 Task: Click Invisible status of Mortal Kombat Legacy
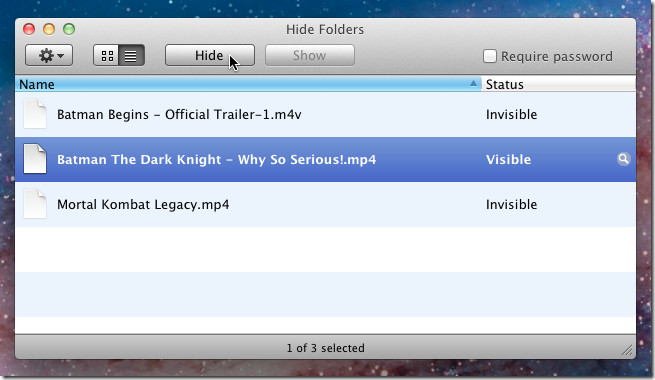(x=511, y=205)
